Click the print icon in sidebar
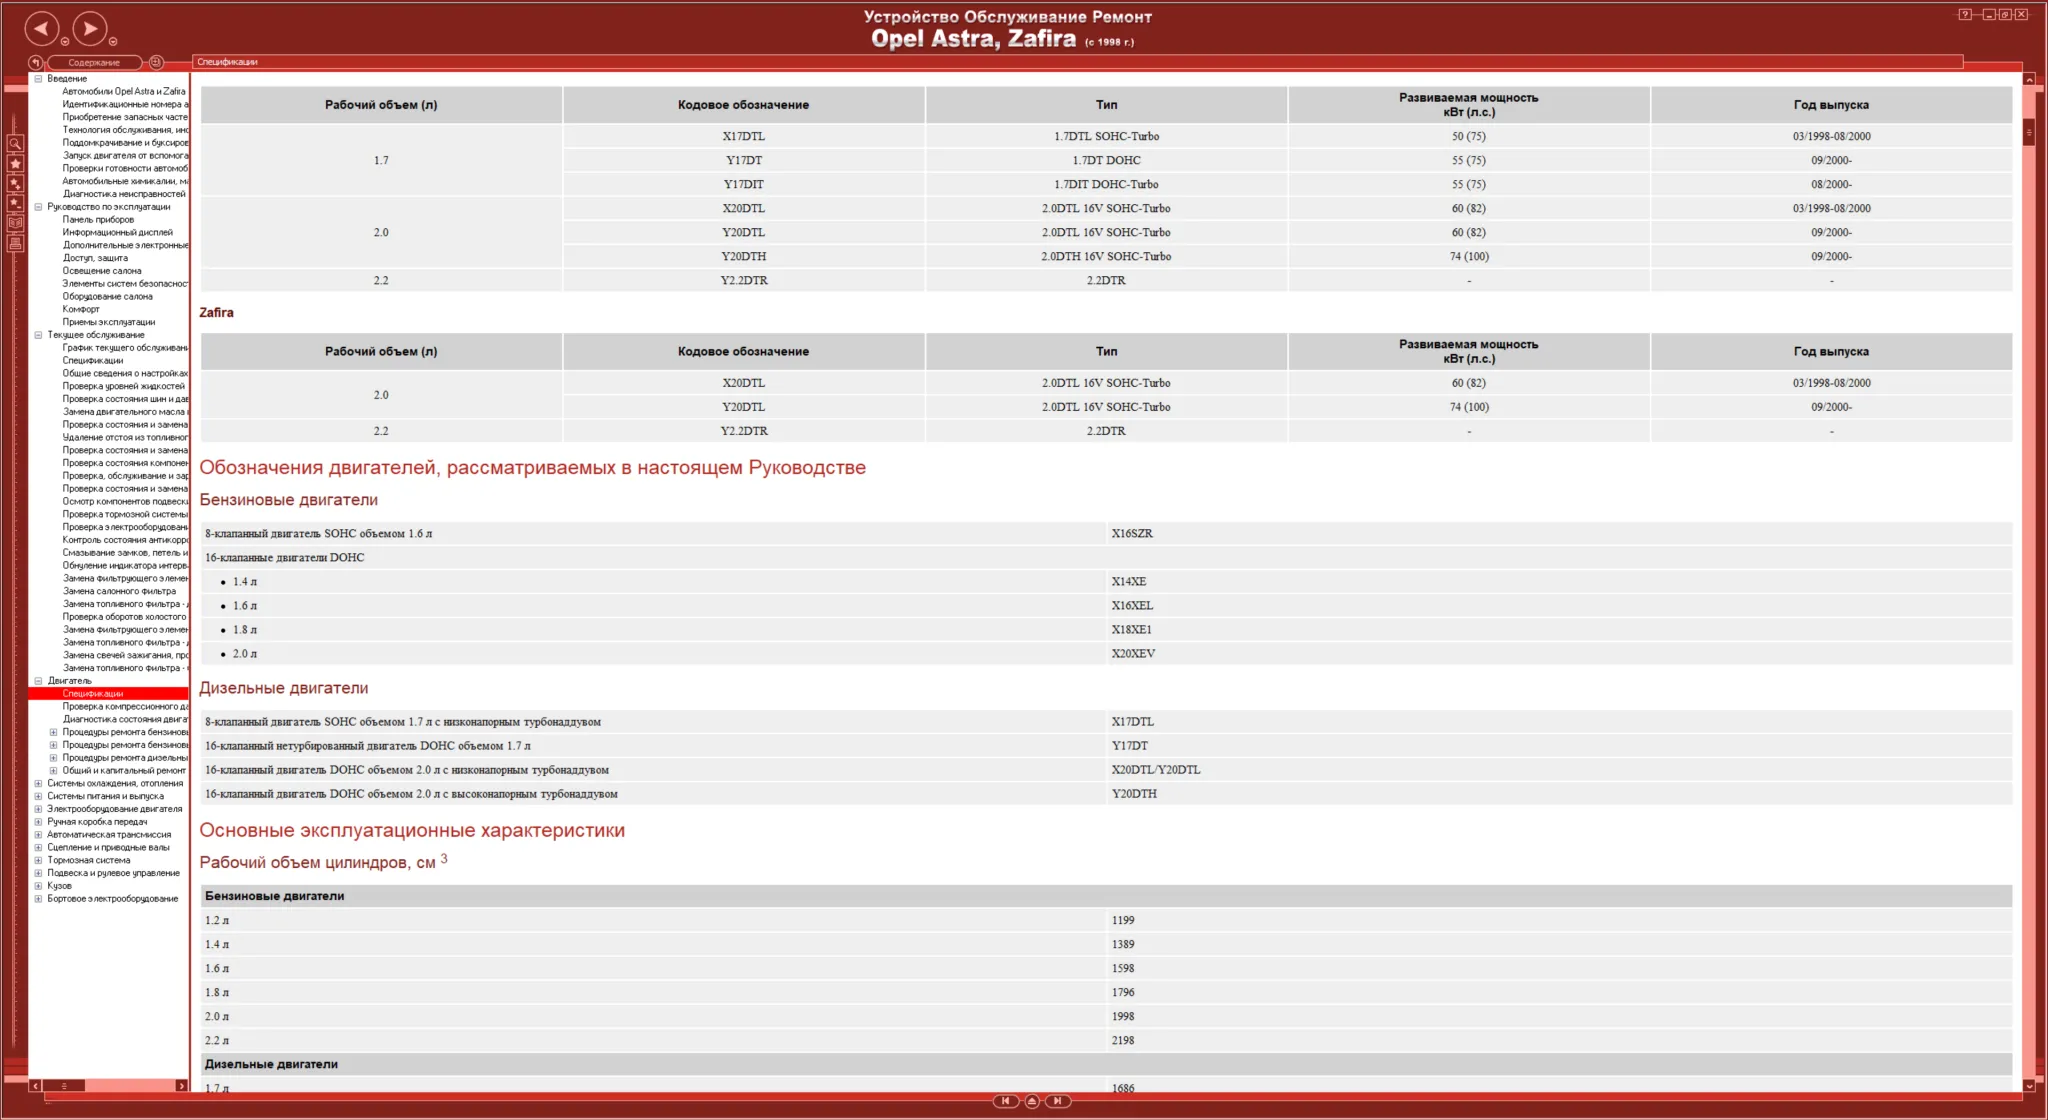 [x=15, y=243]
